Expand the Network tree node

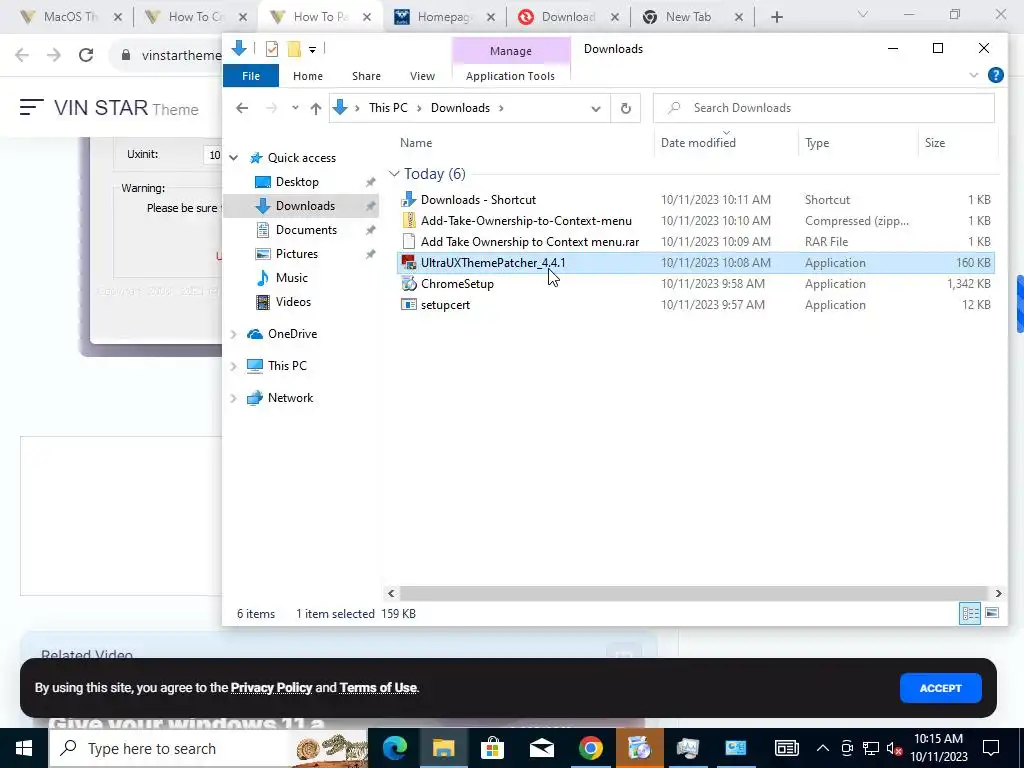234,398
